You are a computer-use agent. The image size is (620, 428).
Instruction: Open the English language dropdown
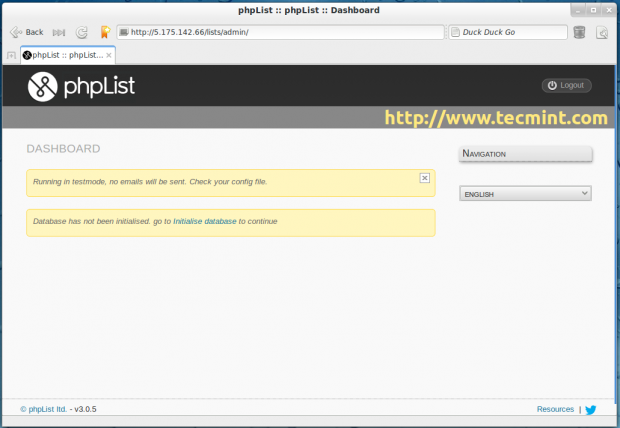(525, 194)
